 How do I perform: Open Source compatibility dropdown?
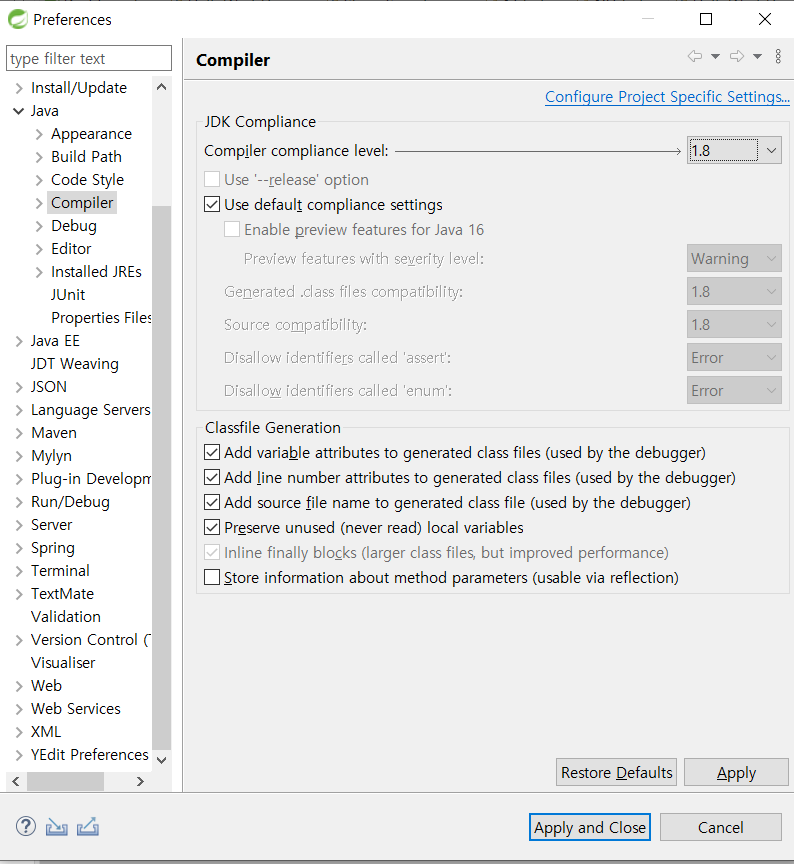click(734, 325)
